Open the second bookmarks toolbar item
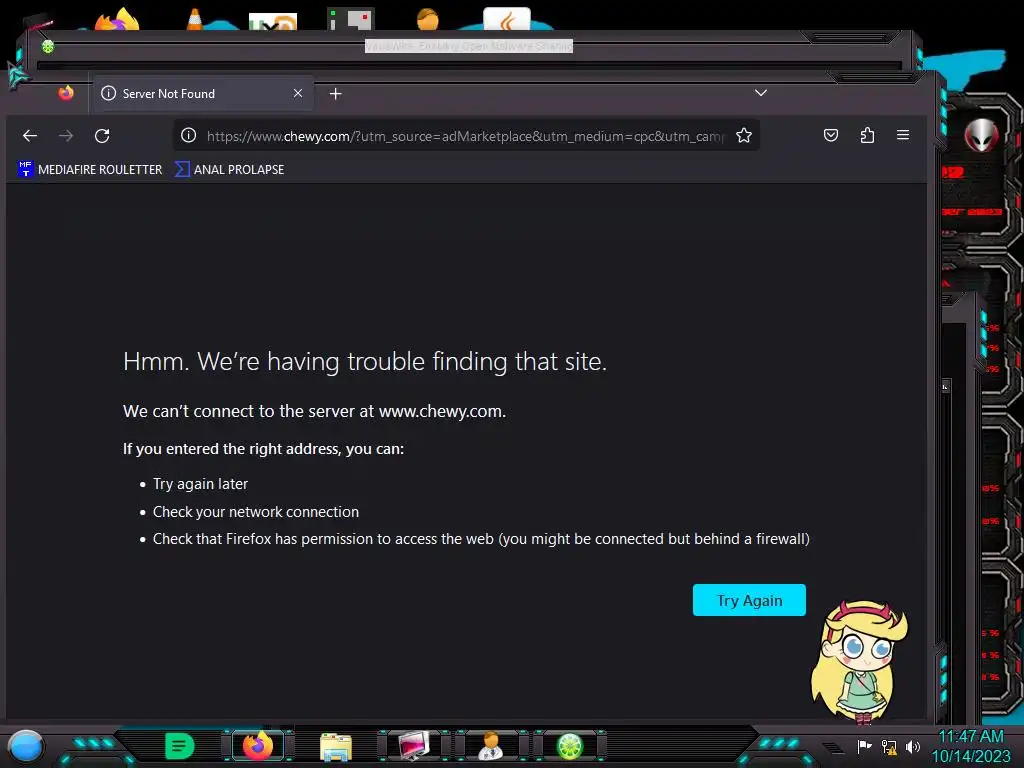Image resolution: width=1024 pixels, height=768 pixels. [x=229, y=169]
